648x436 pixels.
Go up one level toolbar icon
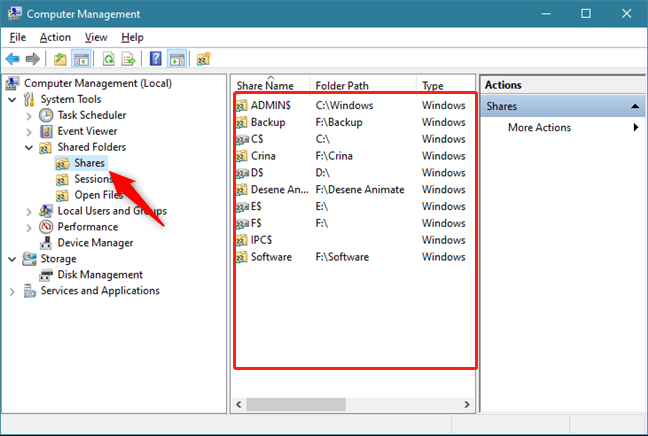(60, 59)
